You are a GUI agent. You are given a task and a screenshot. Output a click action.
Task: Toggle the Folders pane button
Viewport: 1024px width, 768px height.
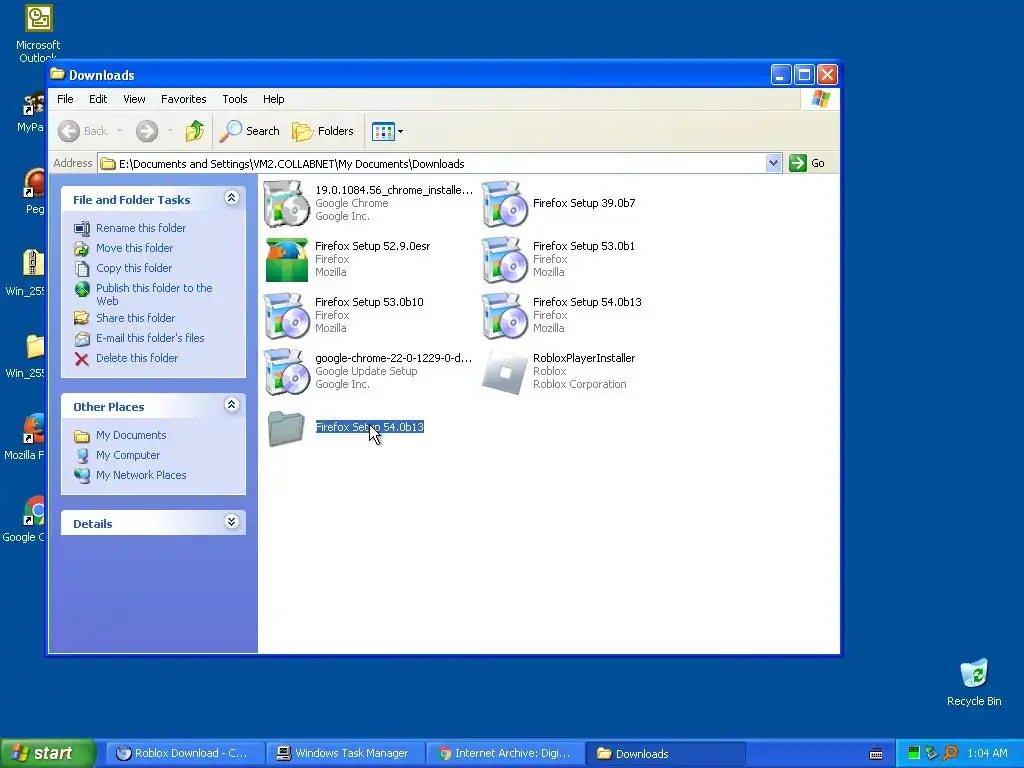coord(323,131)
